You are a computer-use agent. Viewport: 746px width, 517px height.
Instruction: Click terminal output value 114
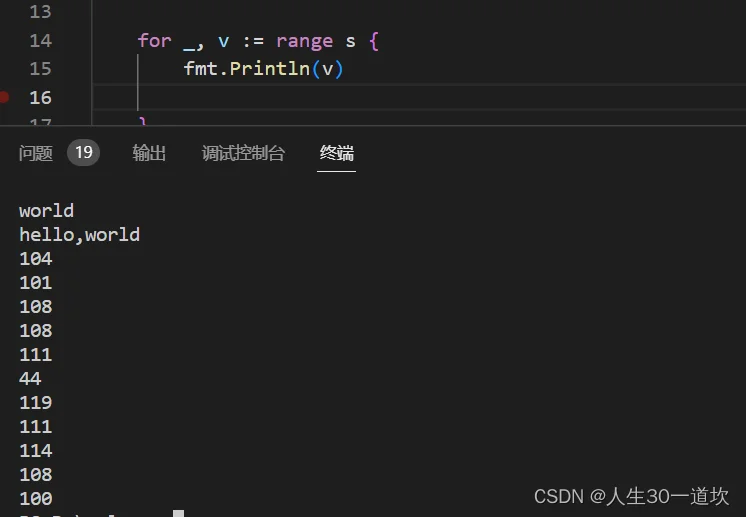pos(36,450)
